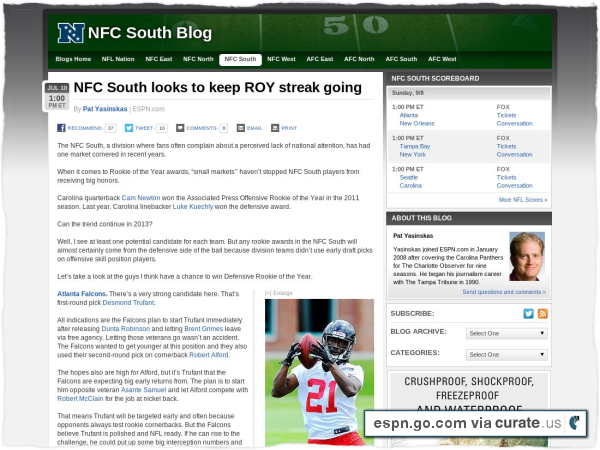This screenshot has width=600, height=450.
Task: Open the AFC East tab
Action: [x=320, y=59]
